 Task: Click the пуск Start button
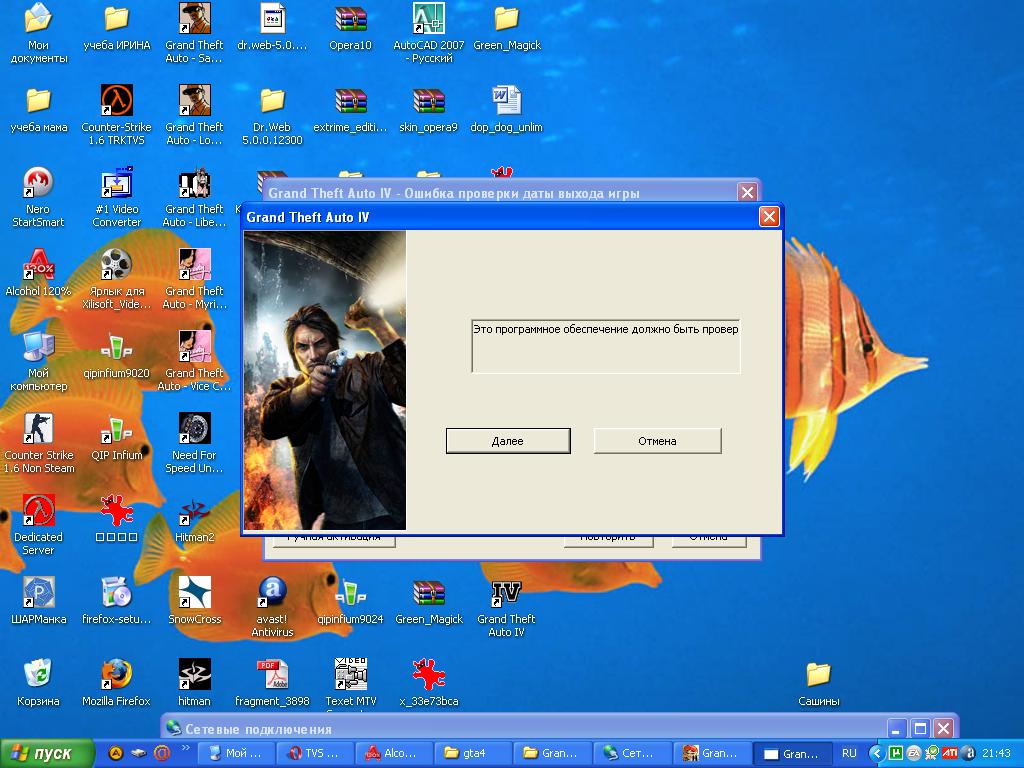coord(48,753)
